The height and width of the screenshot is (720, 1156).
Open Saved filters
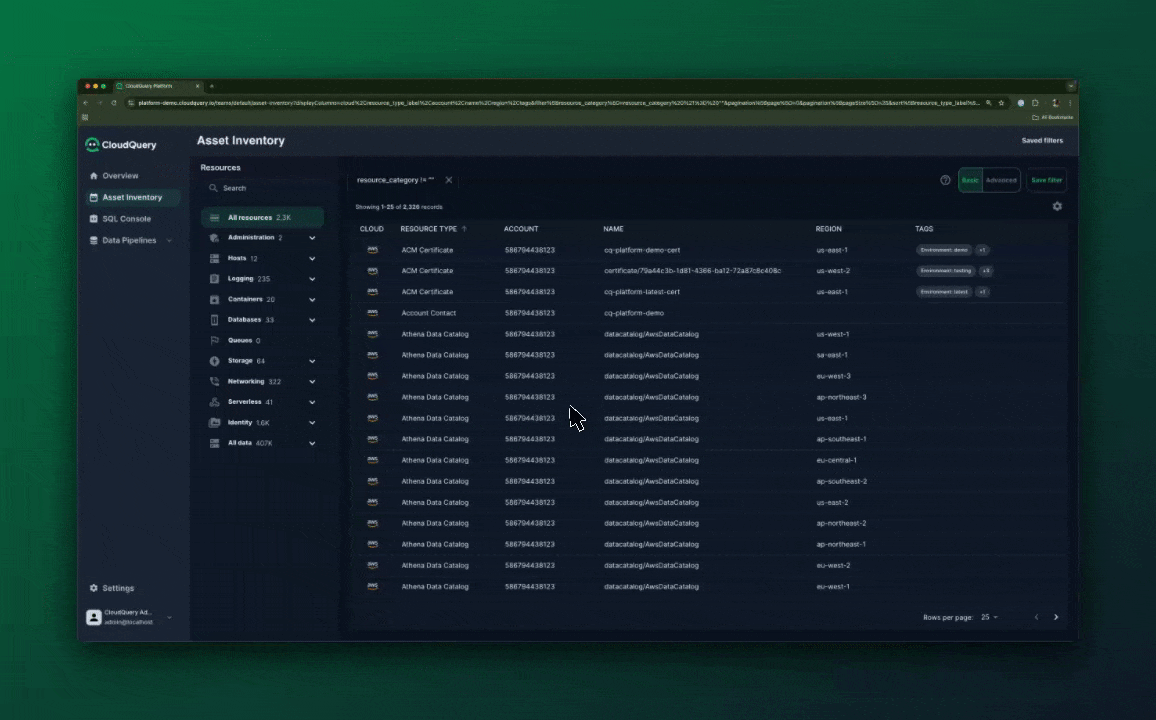(1042, 141)
